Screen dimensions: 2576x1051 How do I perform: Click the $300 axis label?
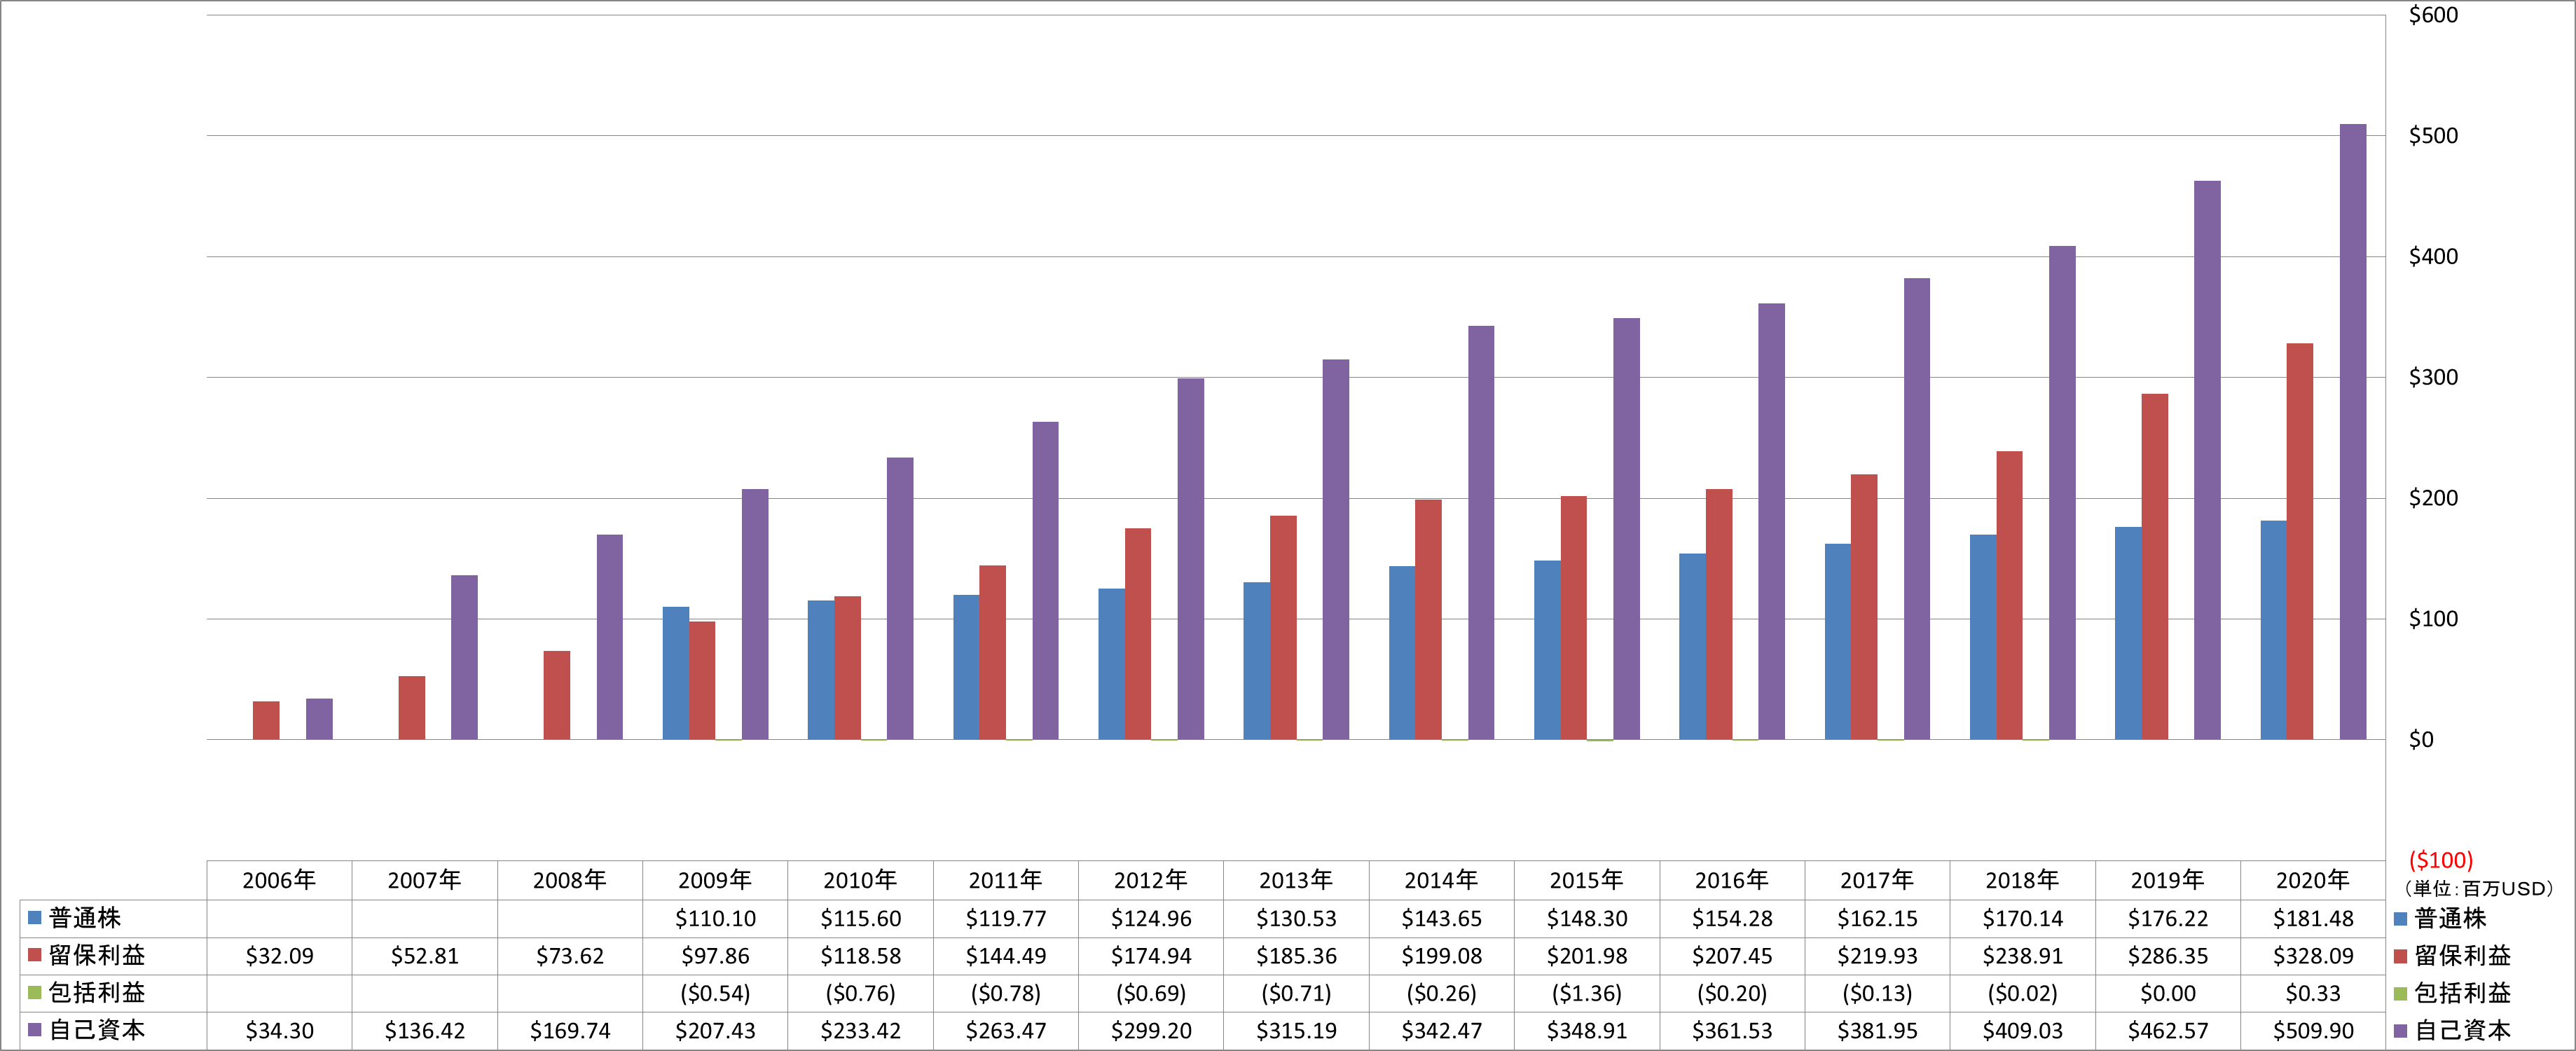2433,377
